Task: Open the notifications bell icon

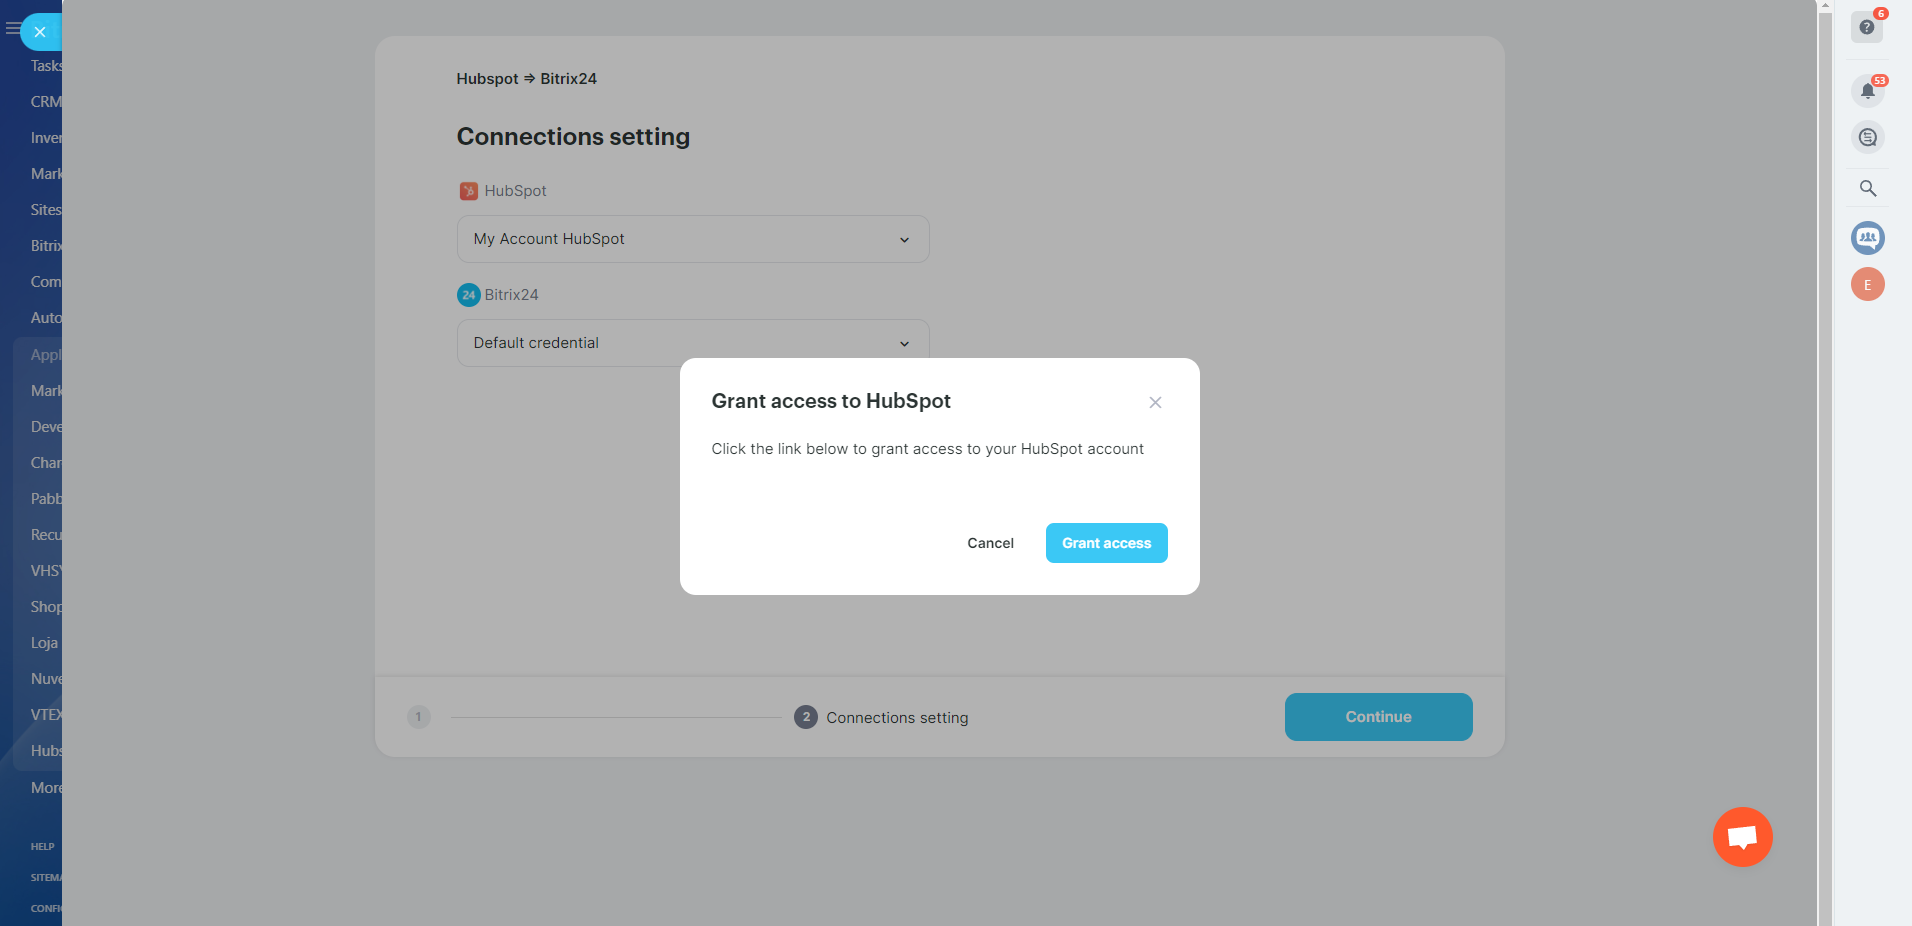Action: click(x=1867, y=91)
